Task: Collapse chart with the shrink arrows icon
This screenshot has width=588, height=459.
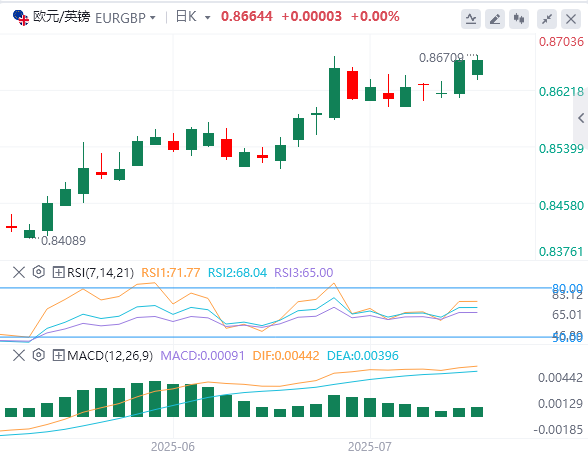Action: [547, 19]
